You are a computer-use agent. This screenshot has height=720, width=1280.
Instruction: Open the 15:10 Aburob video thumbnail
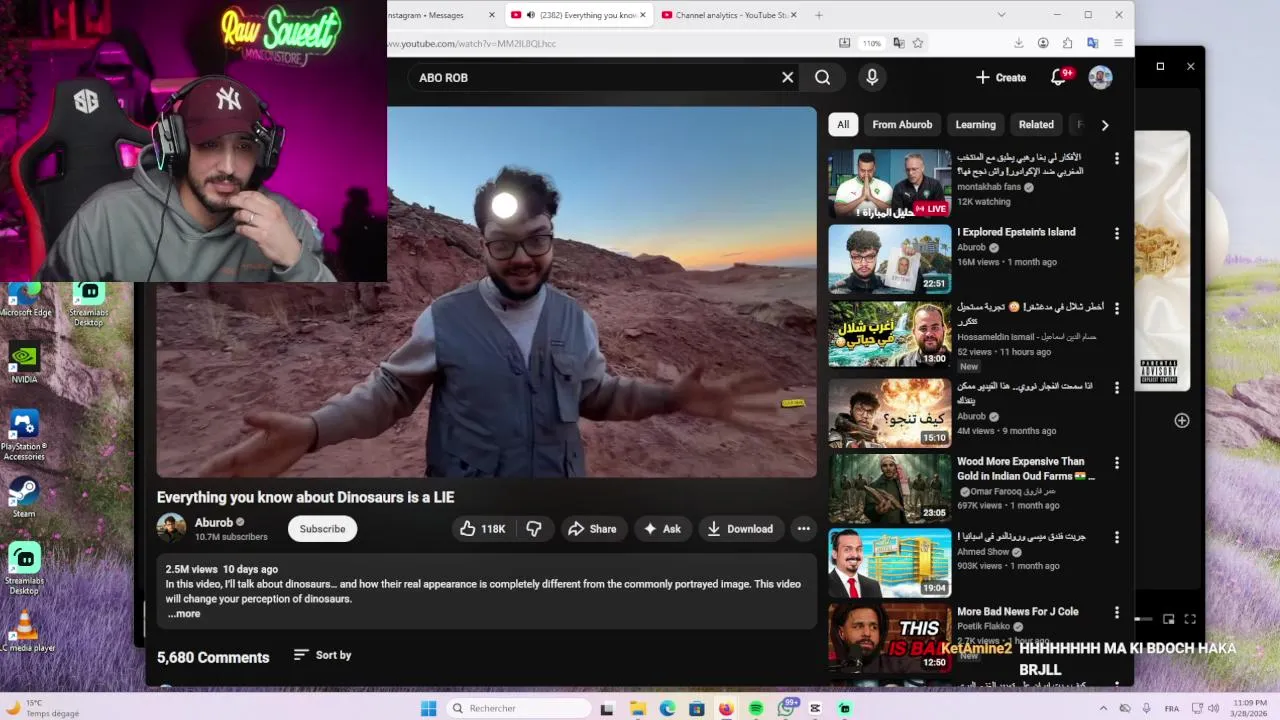[x=889, y=413]
